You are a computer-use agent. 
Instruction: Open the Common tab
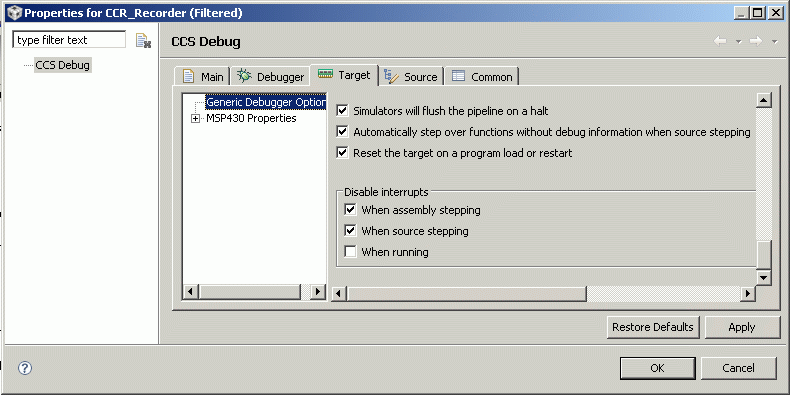[x=482, y=77]
